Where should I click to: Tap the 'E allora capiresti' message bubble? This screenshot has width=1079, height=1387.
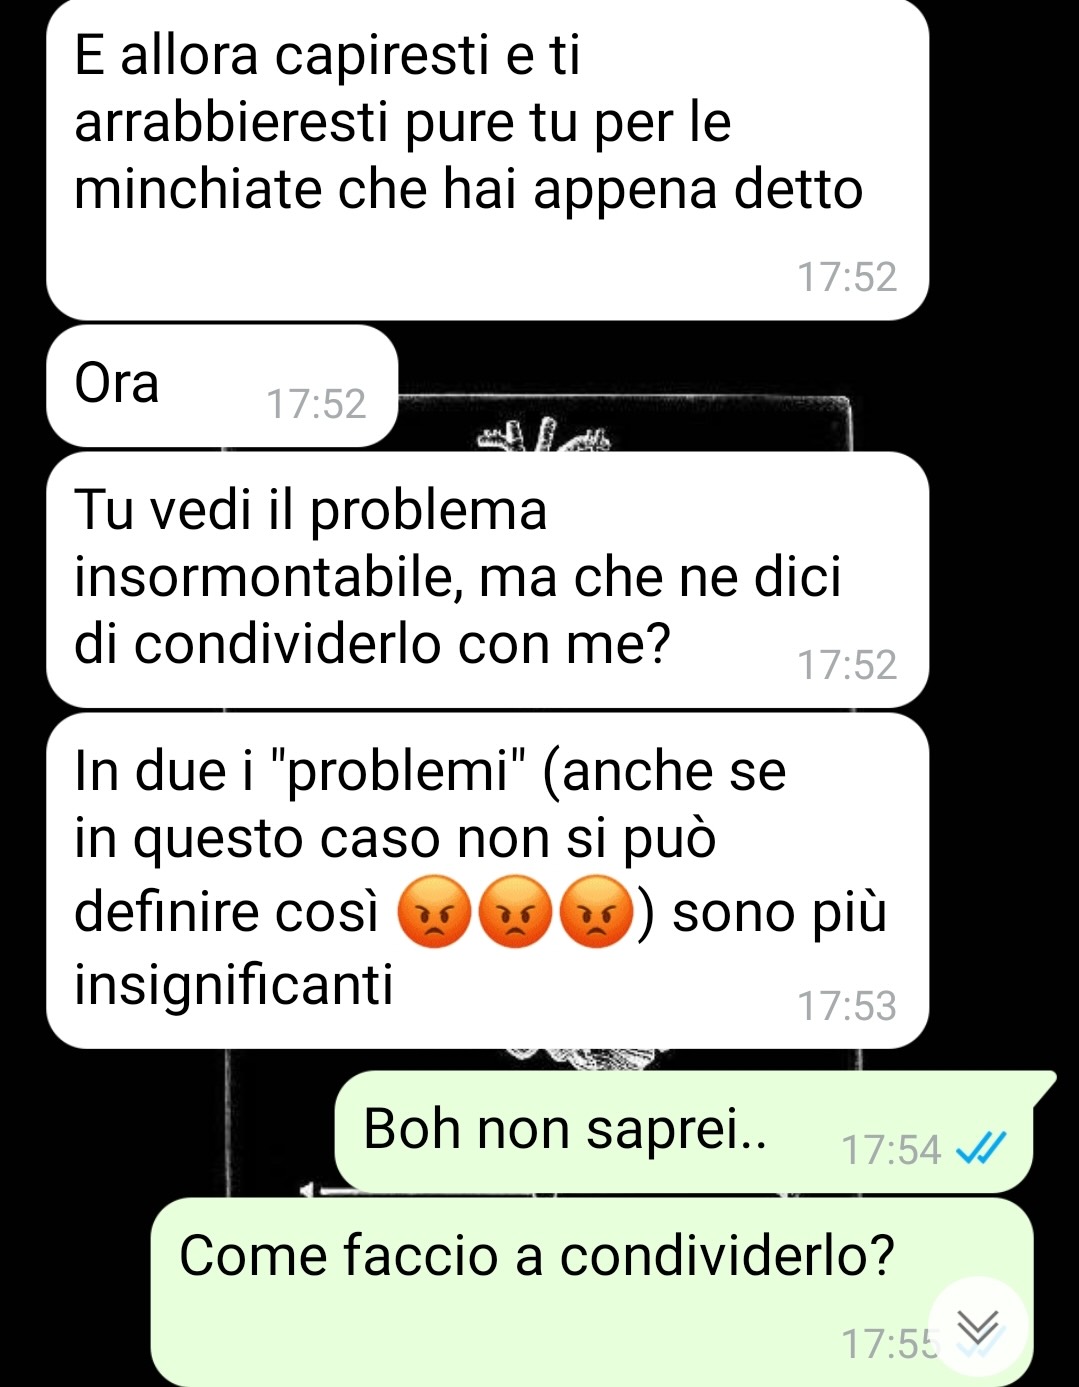tap(488, 160)
